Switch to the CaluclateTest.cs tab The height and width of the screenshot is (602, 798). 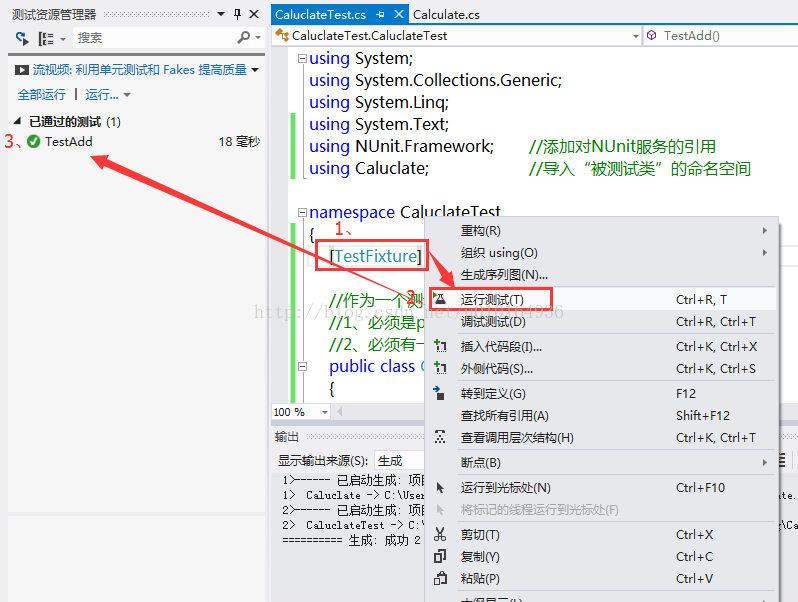click(321, 15)
